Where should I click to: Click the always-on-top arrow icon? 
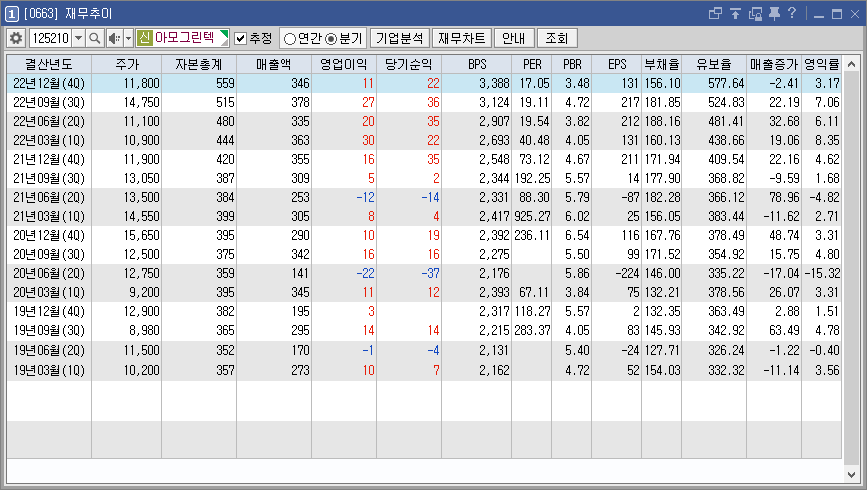(x=735, y=13)
